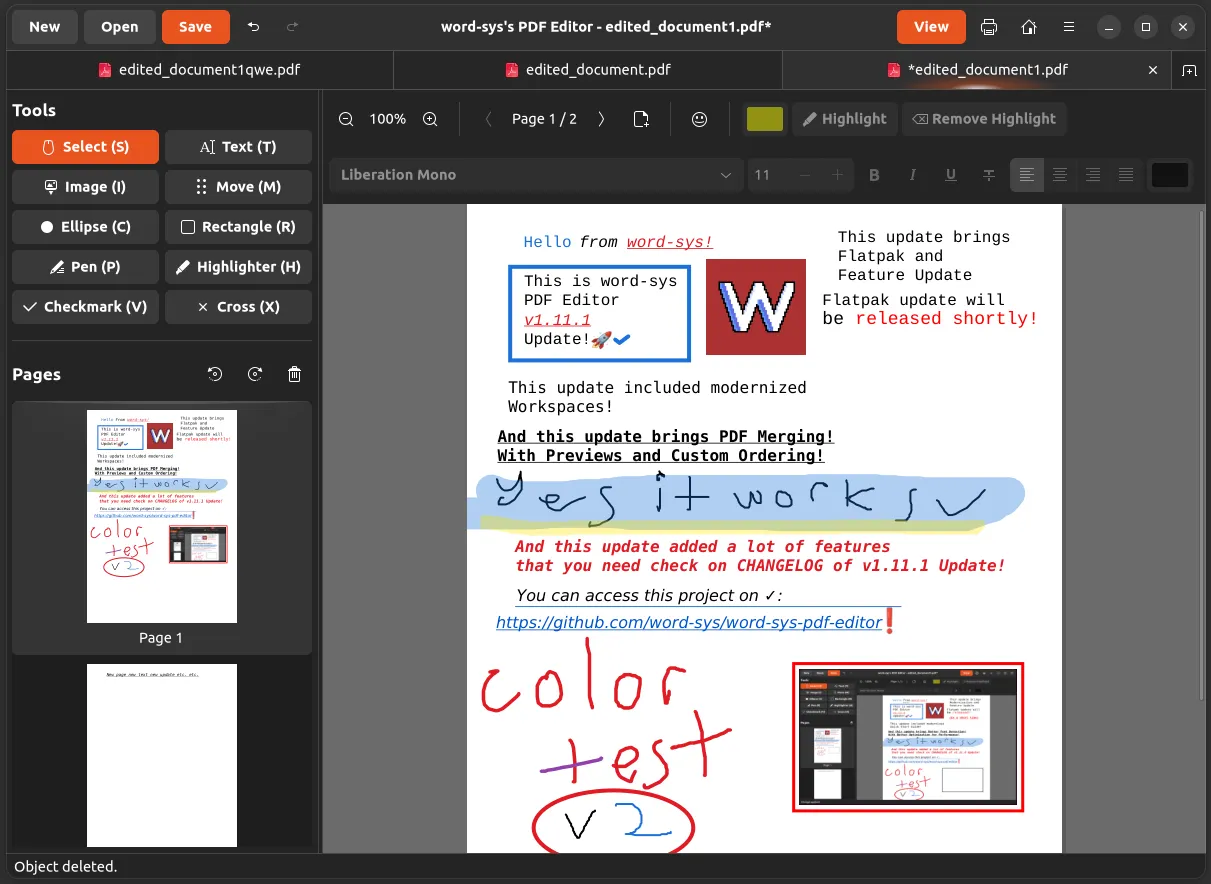Click the 'Page 1 / 2' indicator
Viewport: 1211px width, 884px height.
(544, 119)
